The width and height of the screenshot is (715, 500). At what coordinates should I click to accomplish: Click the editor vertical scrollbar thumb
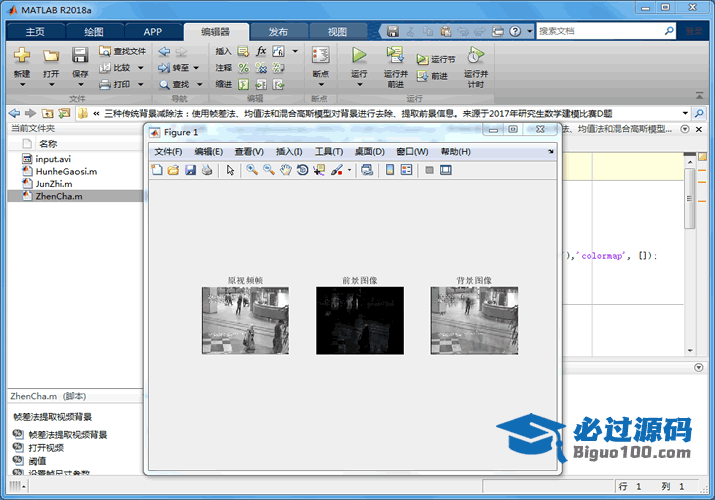(x=689, y=198)
